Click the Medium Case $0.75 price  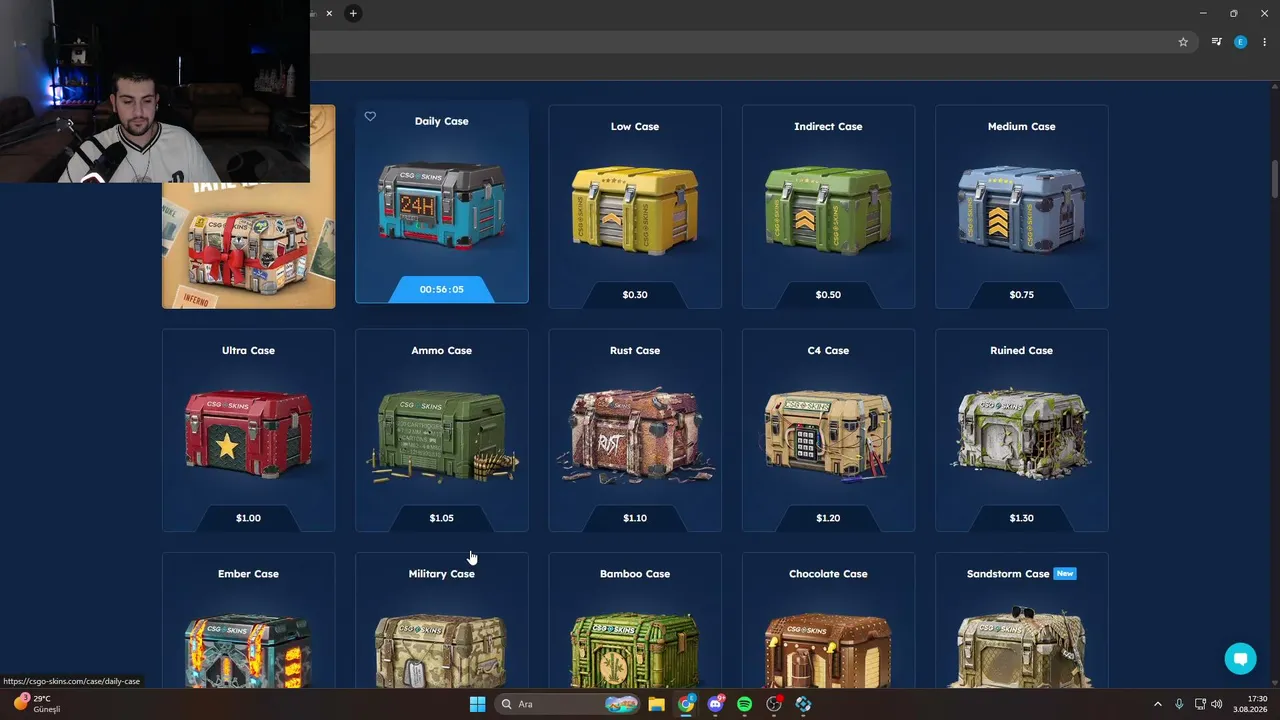[x=1021, y=295]
